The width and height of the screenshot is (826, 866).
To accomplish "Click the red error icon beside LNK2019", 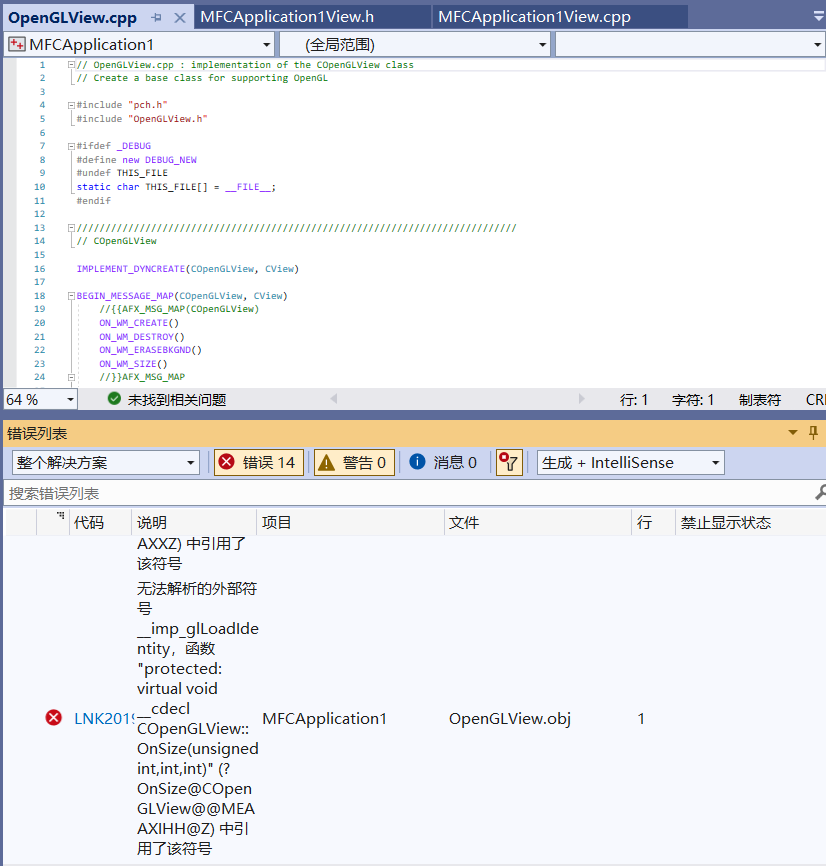I will (54, 718).
